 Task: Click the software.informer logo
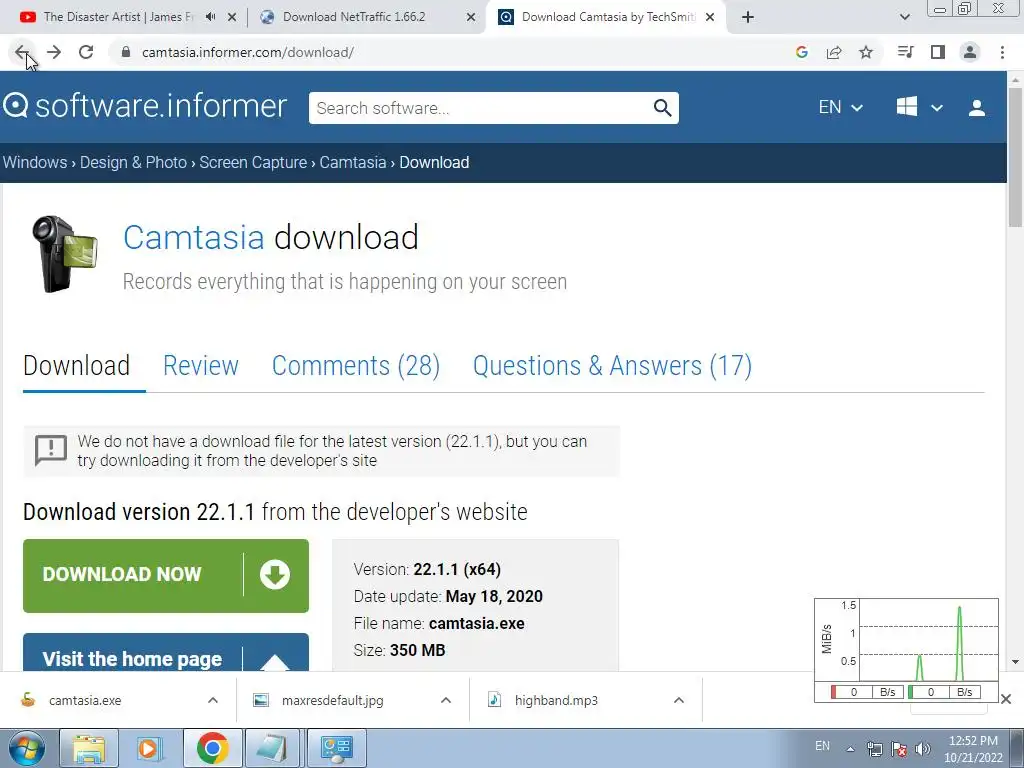point(145,106)
